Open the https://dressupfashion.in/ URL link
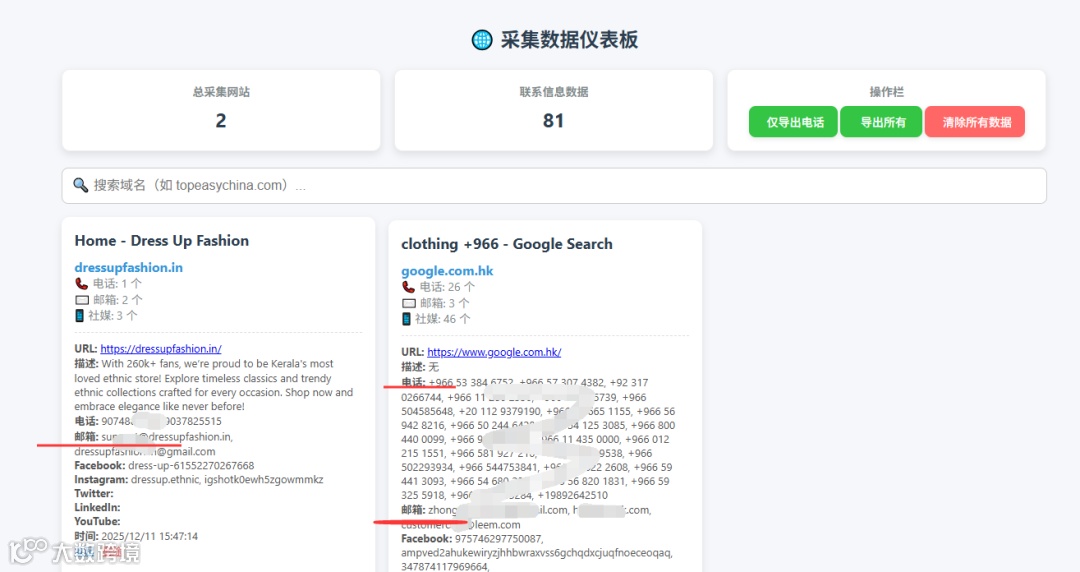Image resolution: width=1080 pixels, height=572 pixels. [160, 349]
